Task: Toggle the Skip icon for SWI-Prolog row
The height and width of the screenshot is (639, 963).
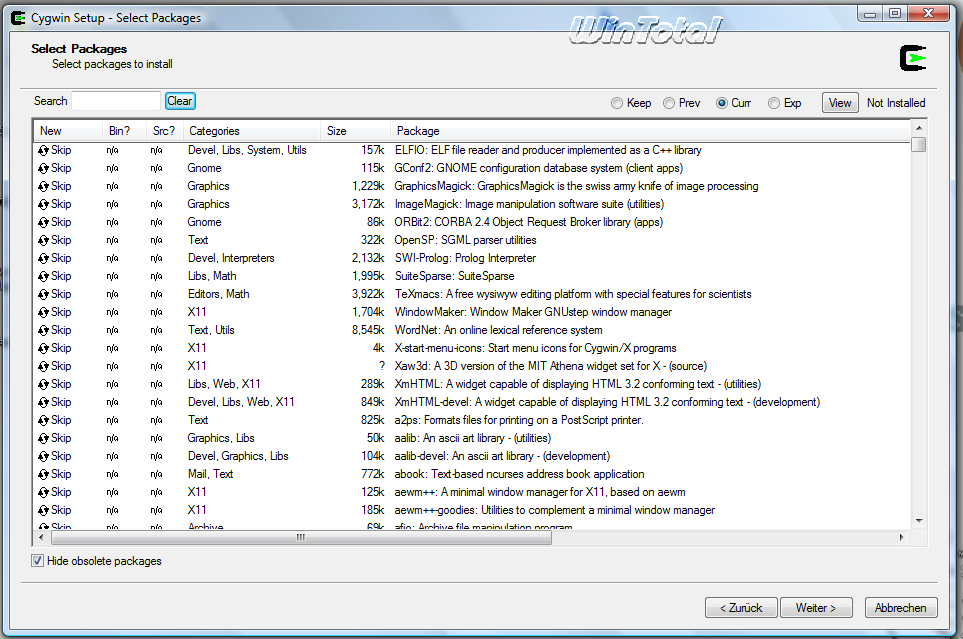Action: (44, 259)
